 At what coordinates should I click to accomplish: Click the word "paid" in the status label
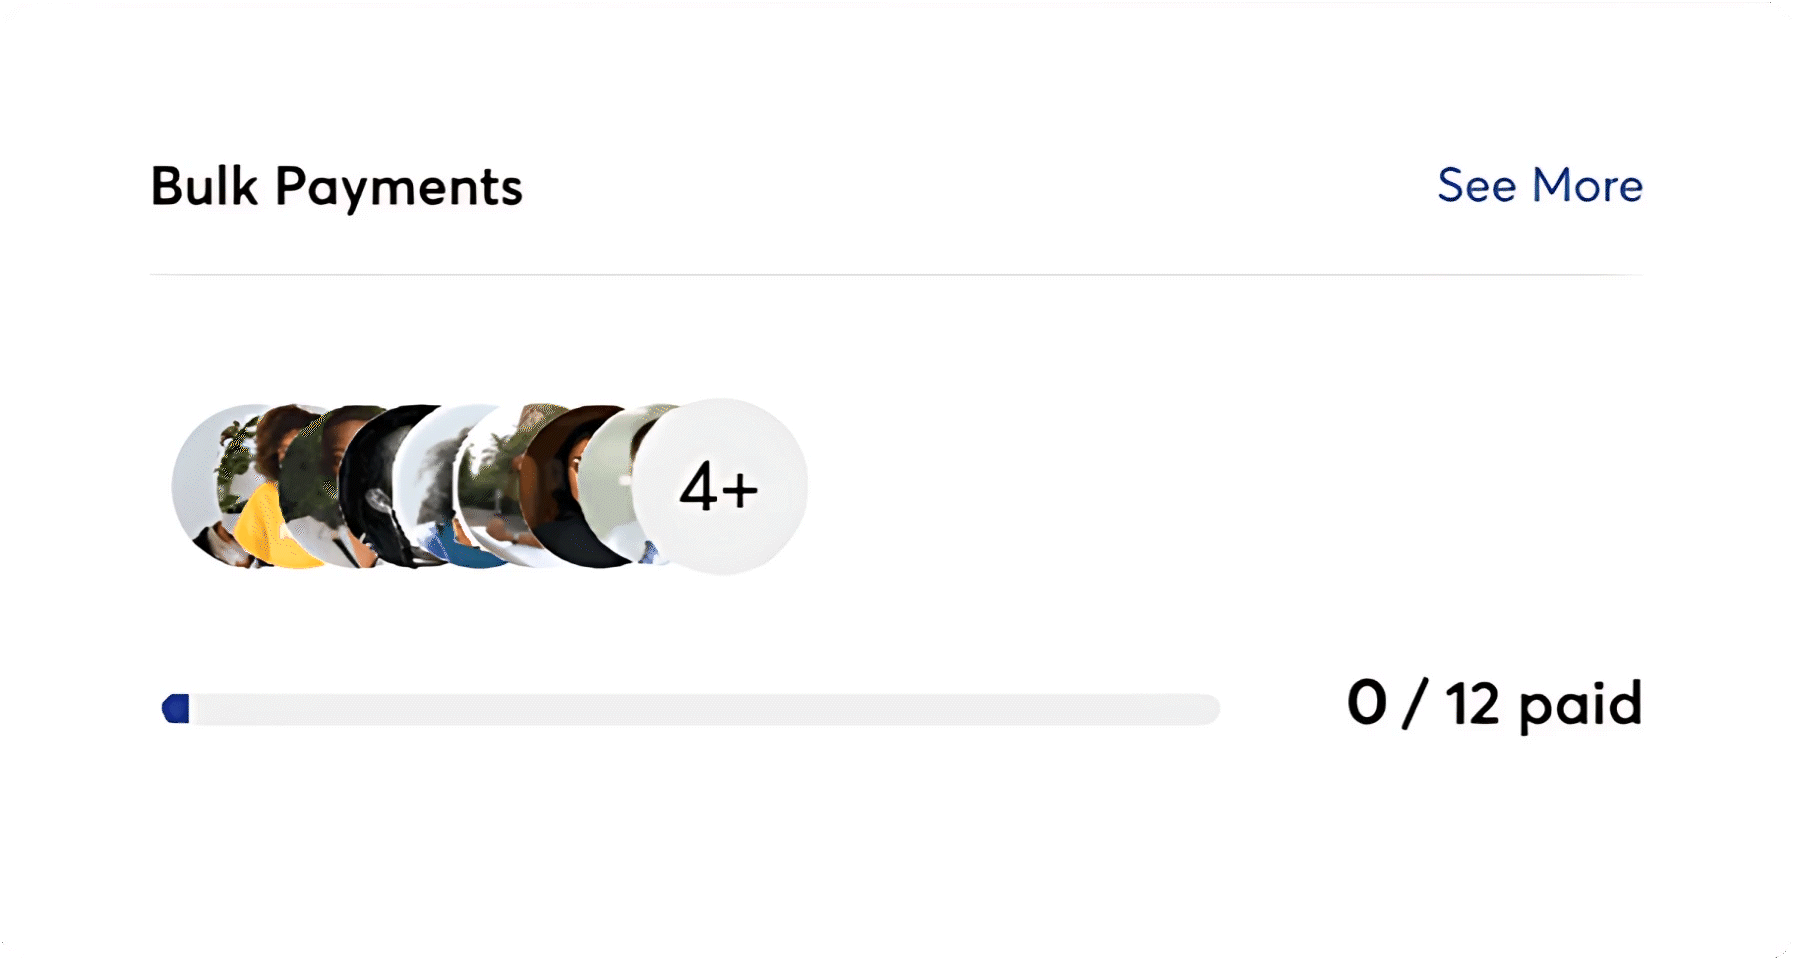1580,705
